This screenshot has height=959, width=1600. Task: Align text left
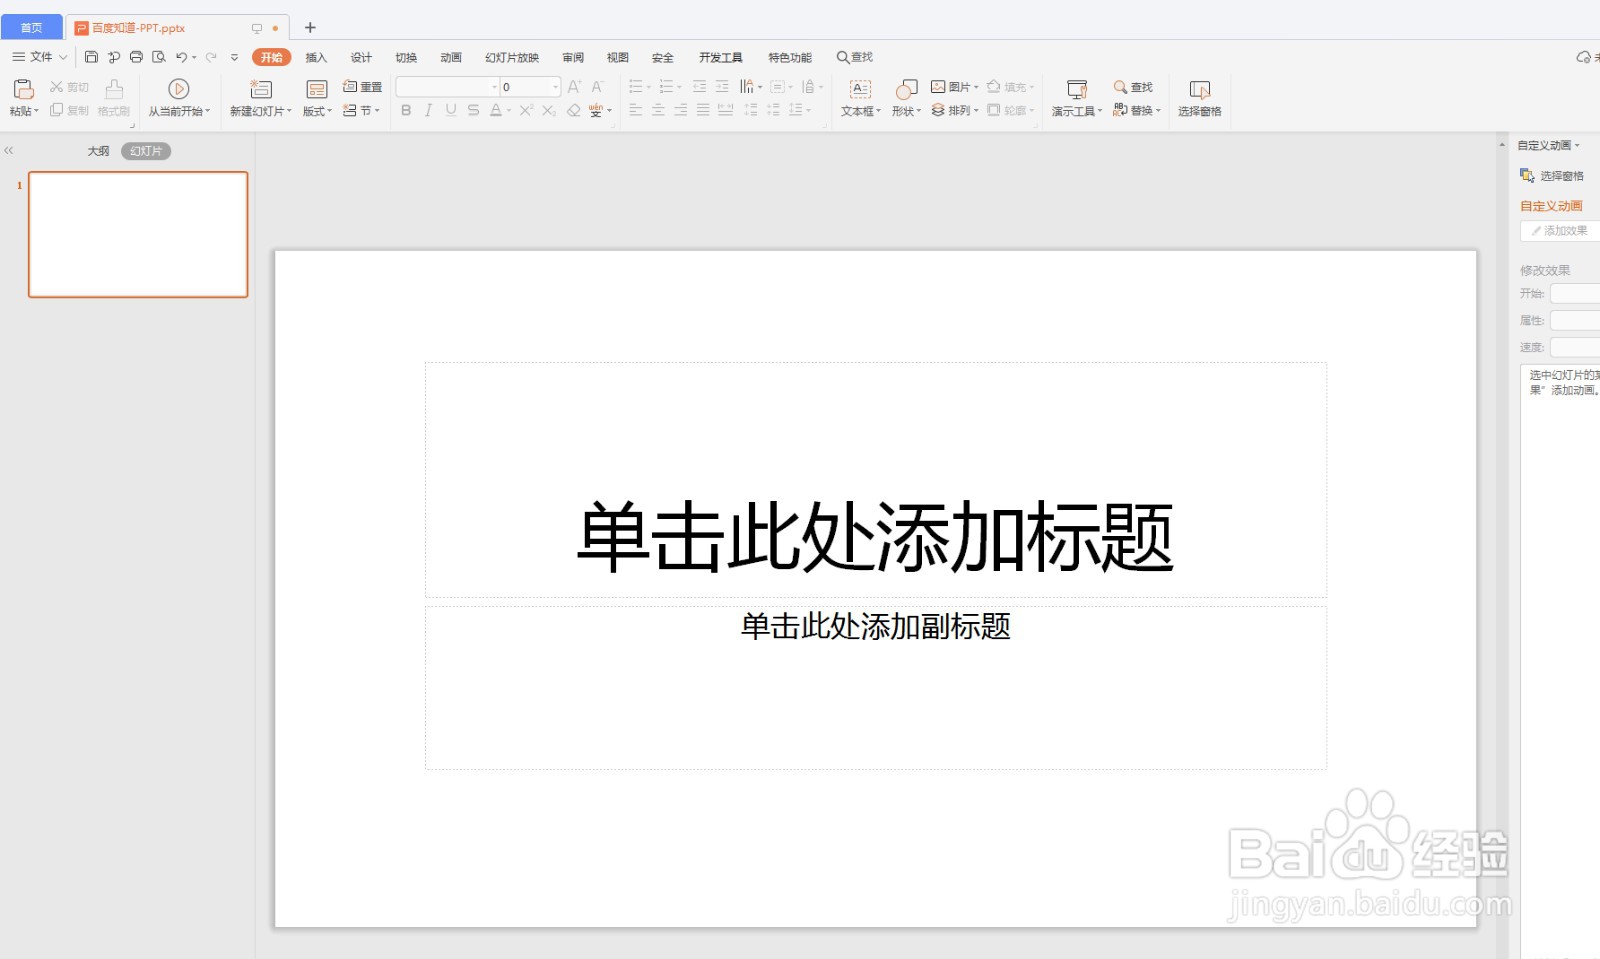click(x=636, y=110)
